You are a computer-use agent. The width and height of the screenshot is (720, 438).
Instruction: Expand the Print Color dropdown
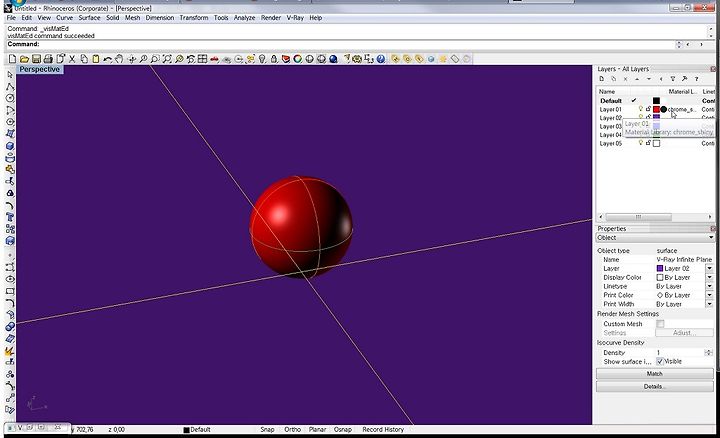tap(709, 295)
